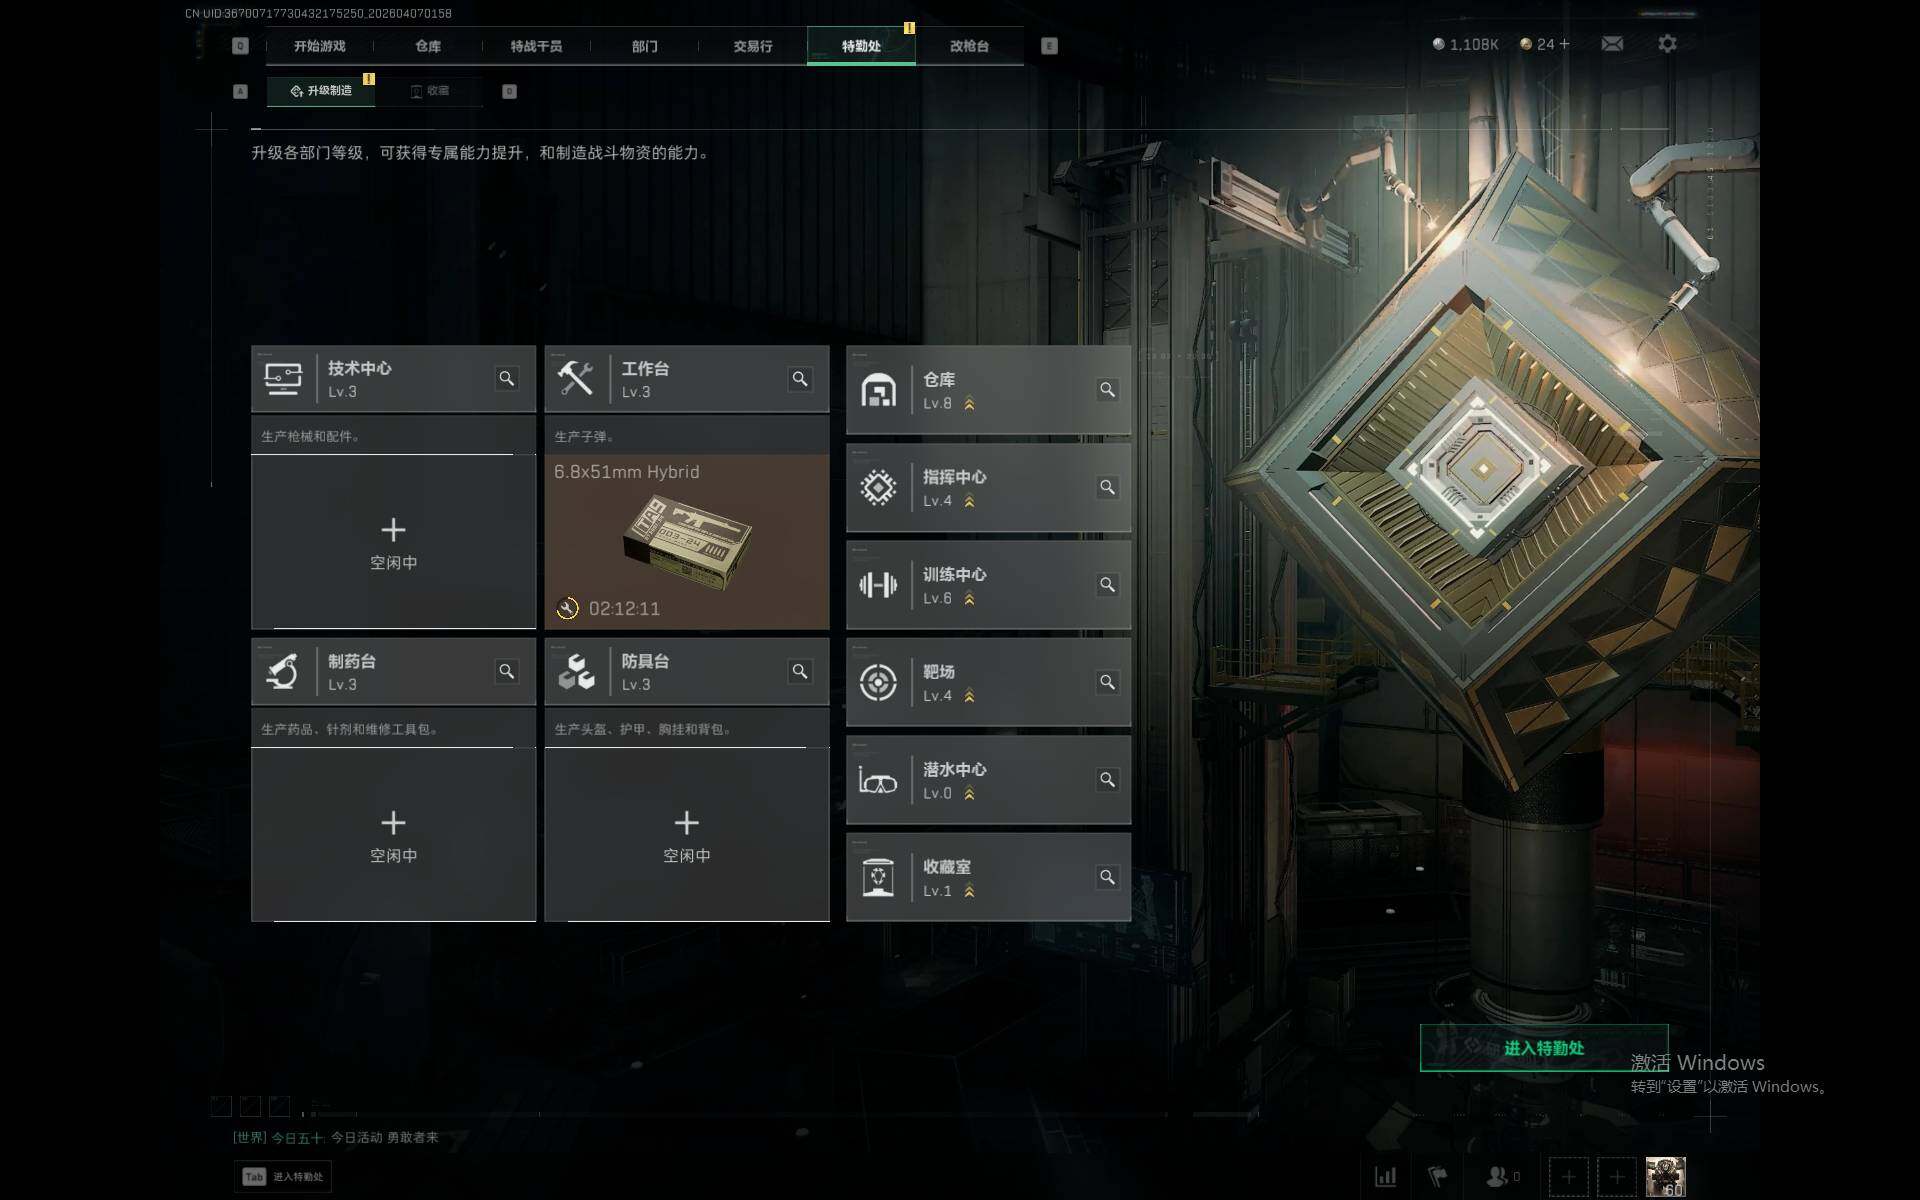Image resolution: width=1920 pixels, height=1200 pixels.
Task: Open the 收藏 sub-tab
Action: [430, 91]
